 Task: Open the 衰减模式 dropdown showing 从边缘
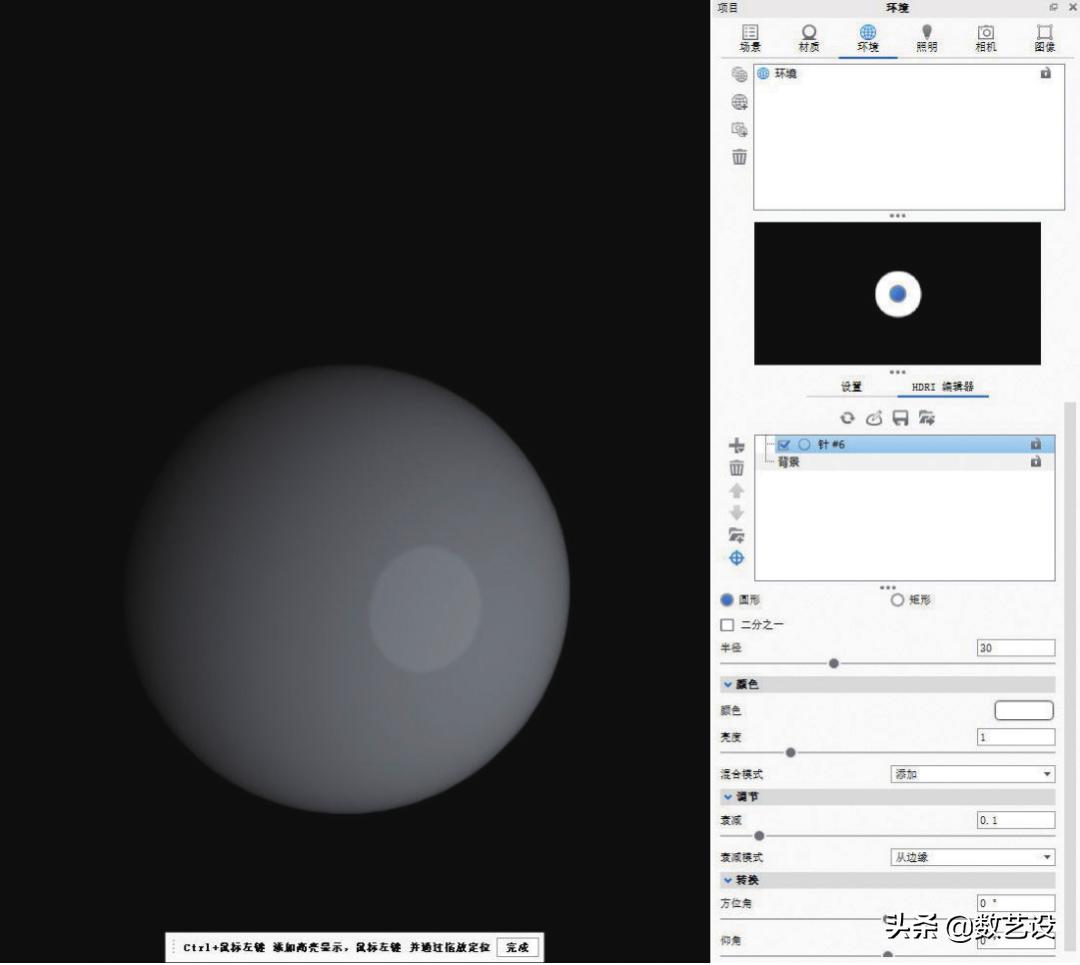(x=970, y=857)
